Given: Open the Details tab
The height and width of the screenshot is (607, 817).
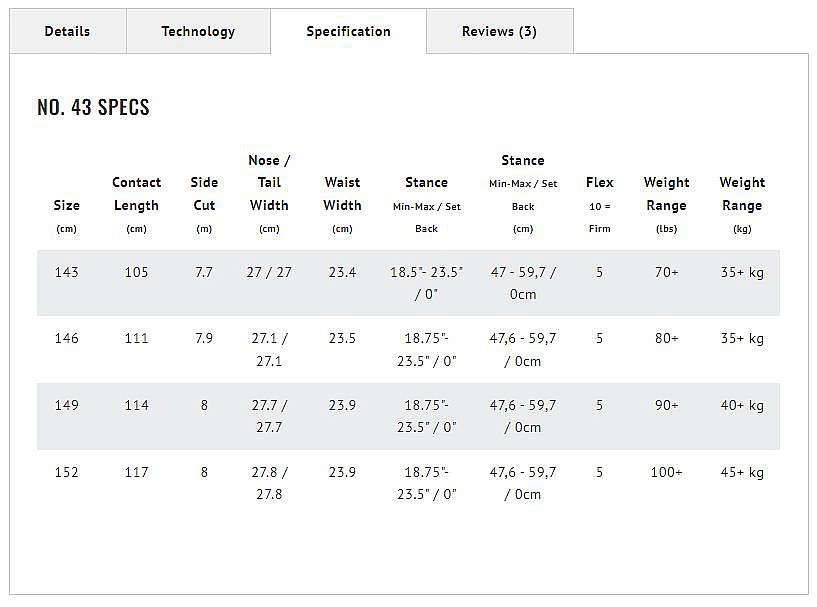Looking at the screenshot, I should (x=68, y=31).
